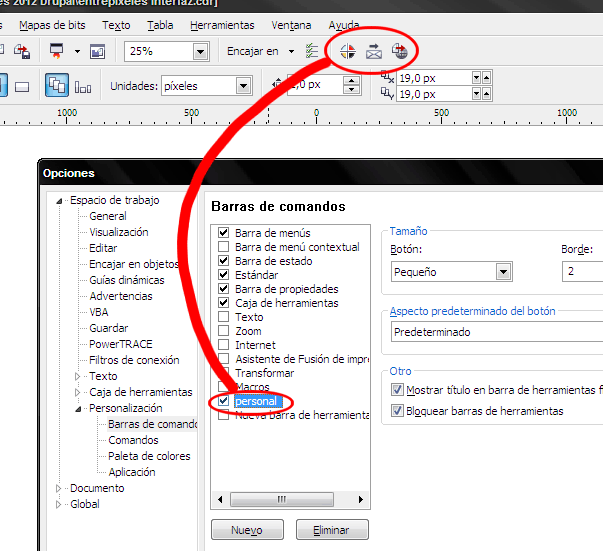
Task: Open the Ventana menu
Action: [291, 25]
